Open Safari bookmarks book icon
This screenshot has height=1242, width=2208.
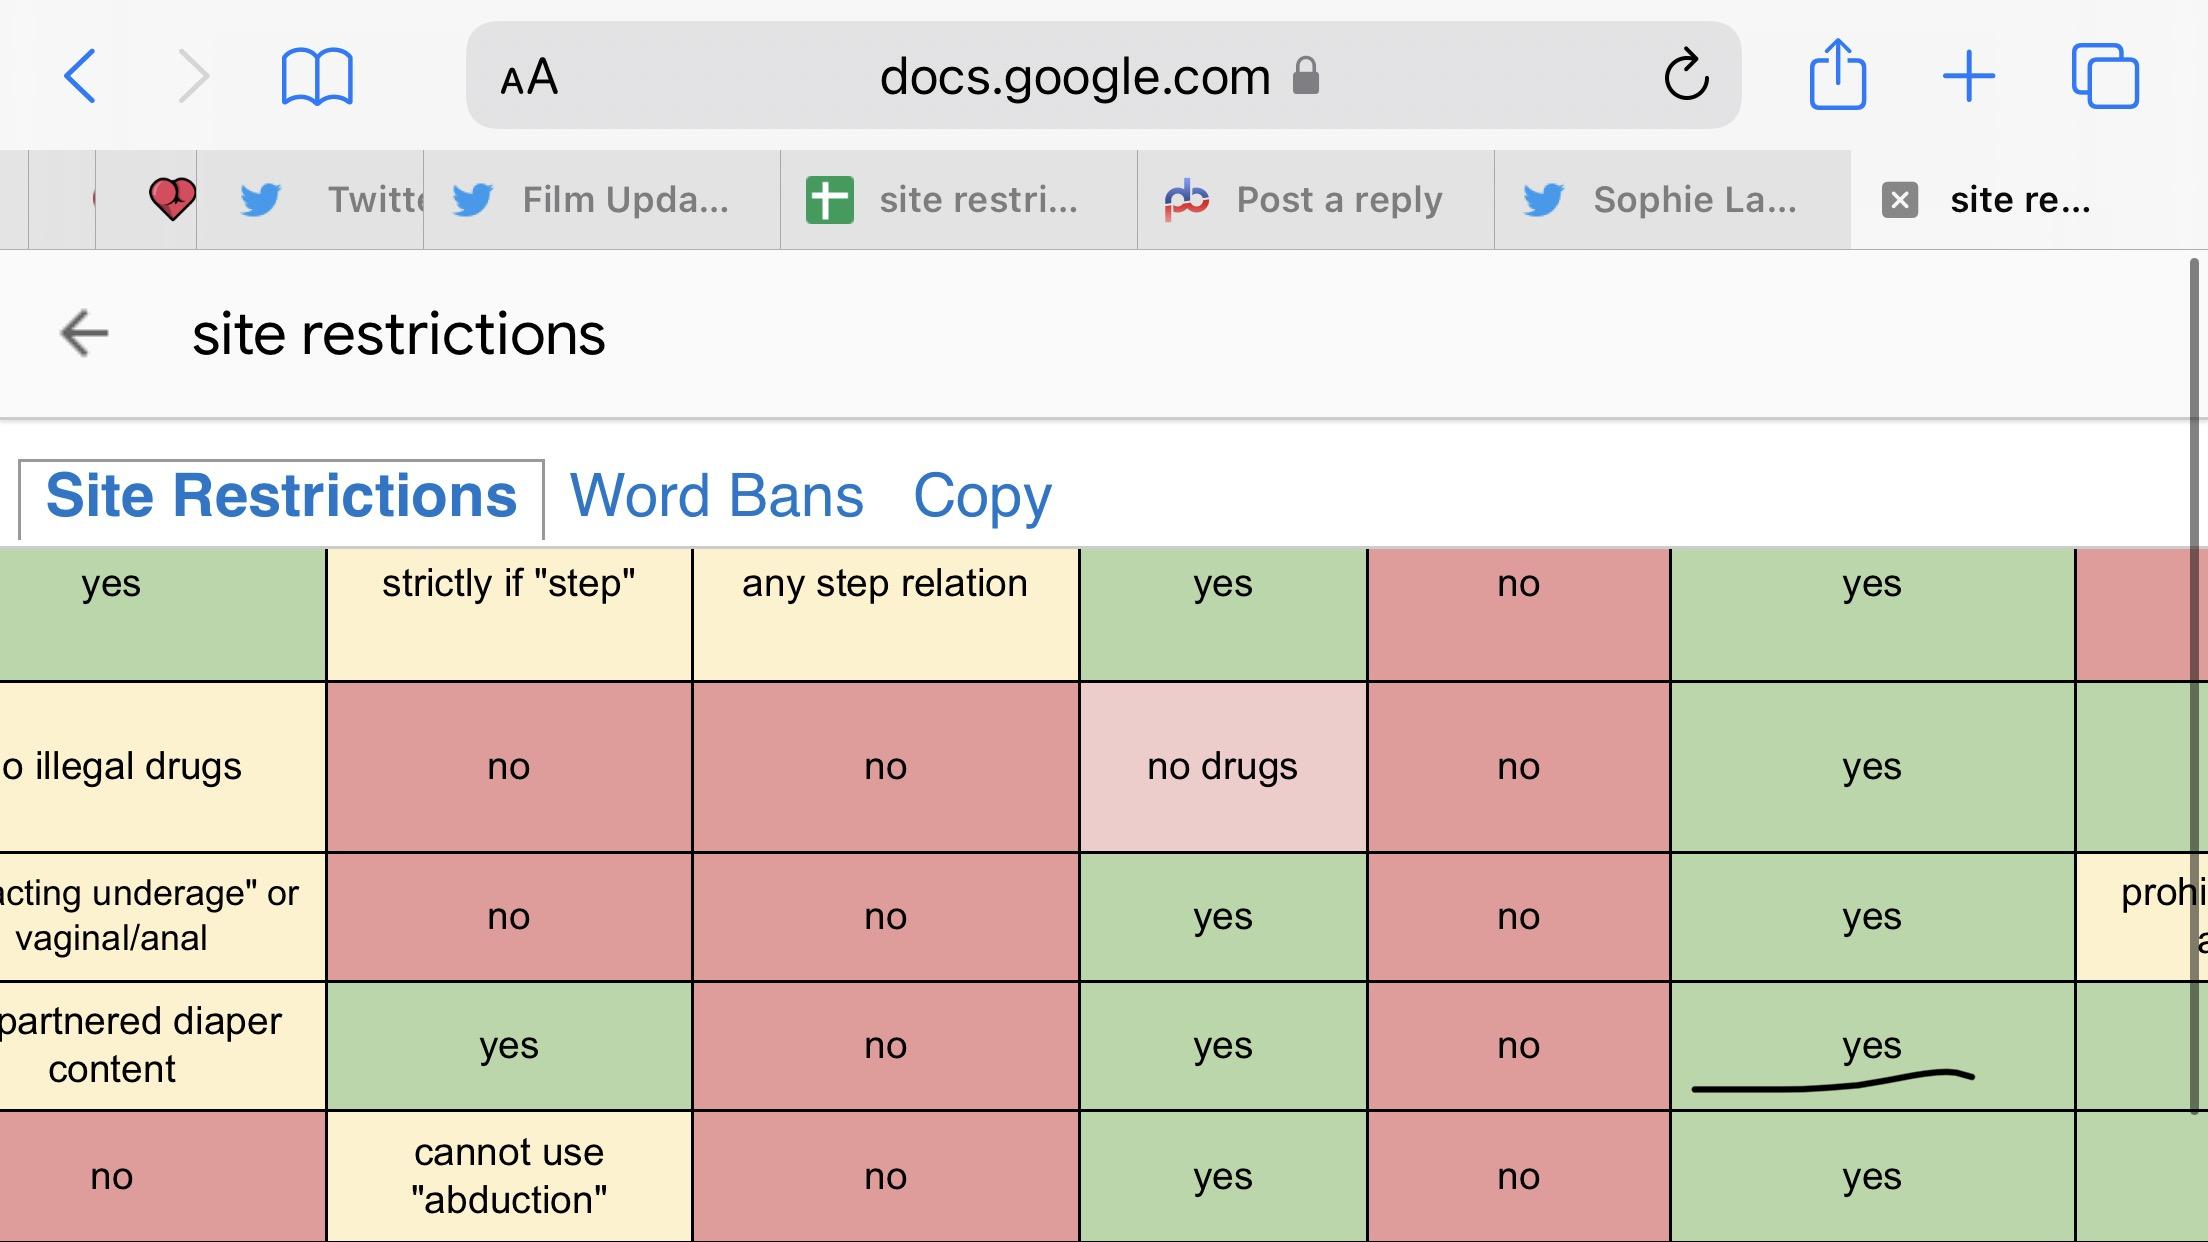pyautogui.click(x=317, y=76)
